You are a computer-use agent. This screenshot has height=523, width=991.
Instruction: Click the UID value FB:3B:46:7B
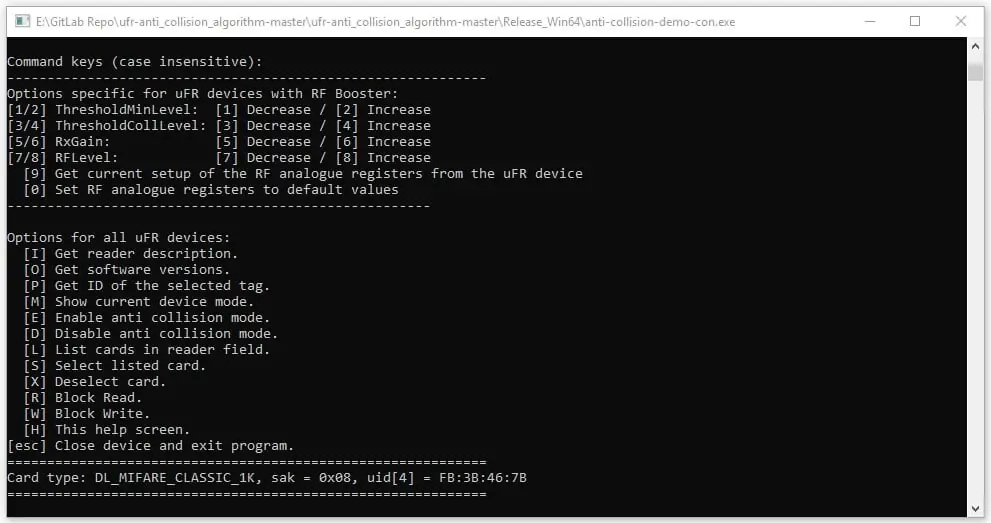483,478
